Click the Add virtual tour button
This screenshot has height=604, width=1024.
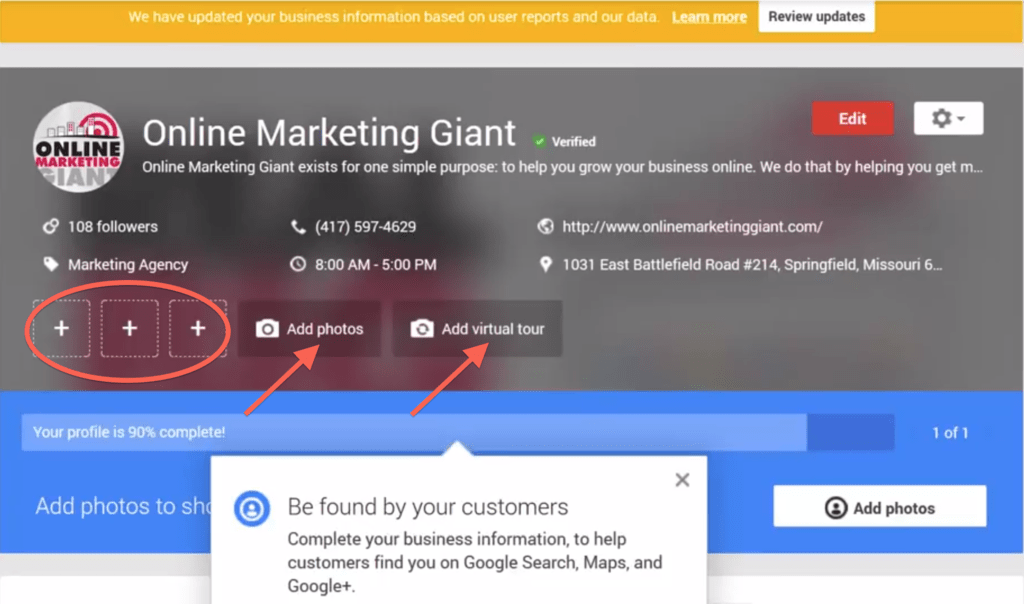click(477, 328)
